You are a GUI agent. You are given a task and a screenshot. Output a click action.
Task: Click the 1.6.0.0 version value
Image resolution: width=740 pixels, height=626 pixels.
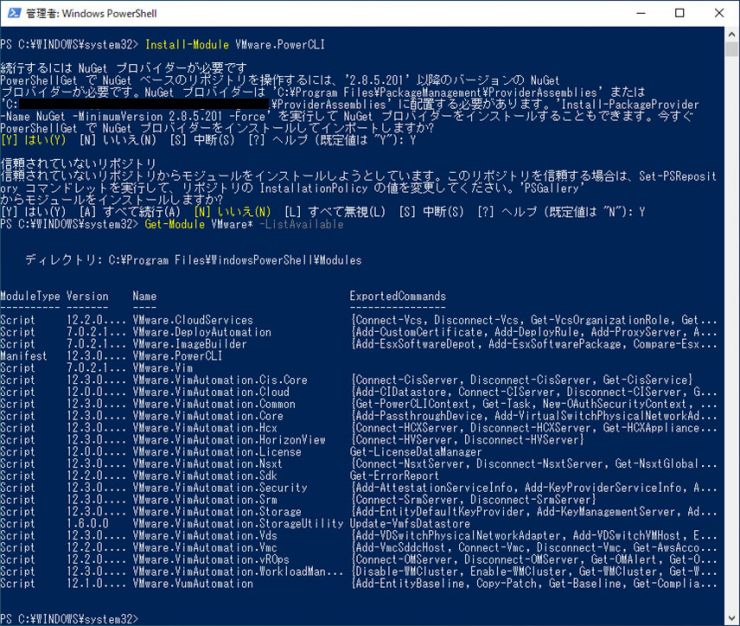[x=87, y=524]
